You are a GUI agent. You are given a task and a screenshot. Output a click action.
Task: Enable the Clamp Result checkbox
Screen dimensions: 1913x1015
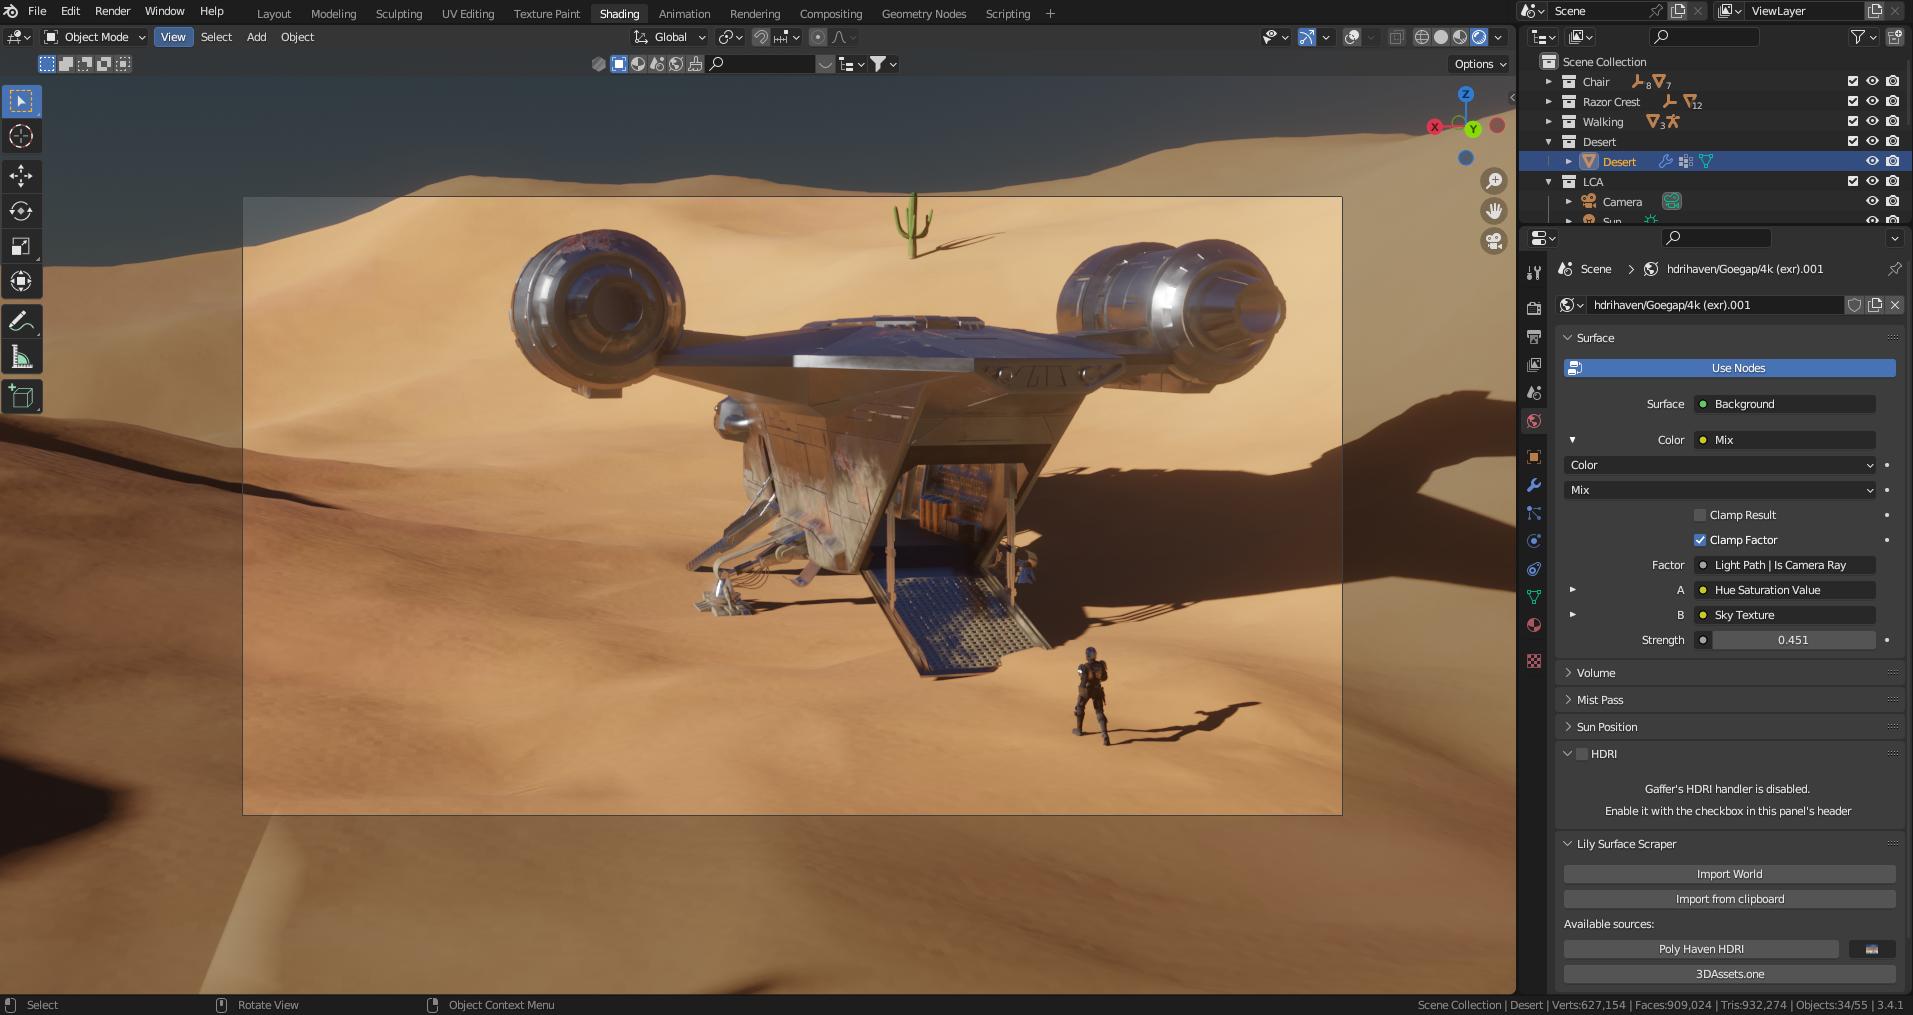[x=1700, y=515]
